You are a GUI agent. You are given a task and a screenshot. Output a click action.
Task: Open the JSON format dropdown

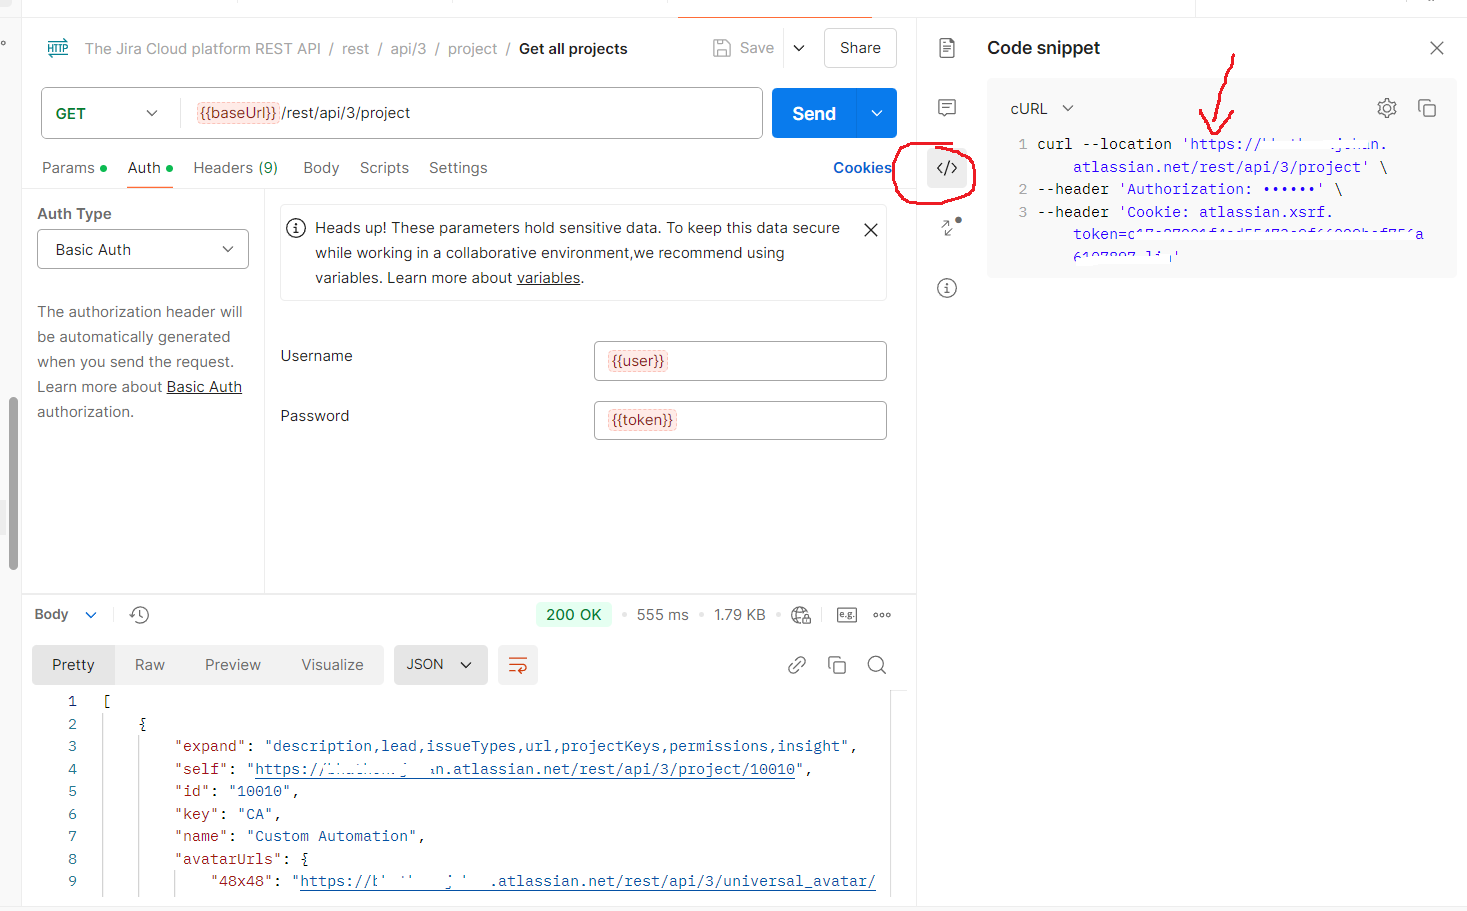tap(440, 664)
